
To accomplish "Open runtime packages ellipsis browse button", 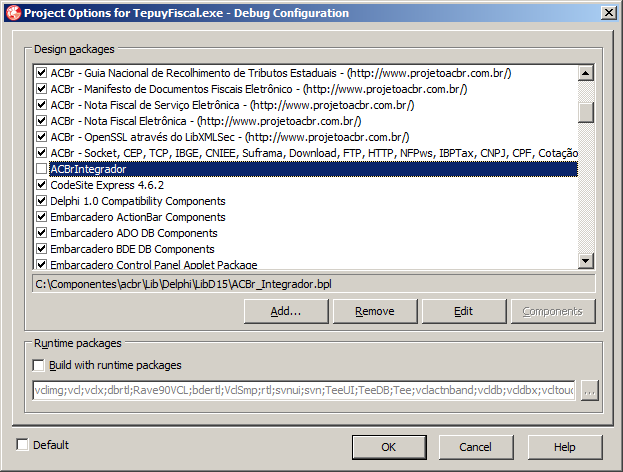I will click(590, 391).
